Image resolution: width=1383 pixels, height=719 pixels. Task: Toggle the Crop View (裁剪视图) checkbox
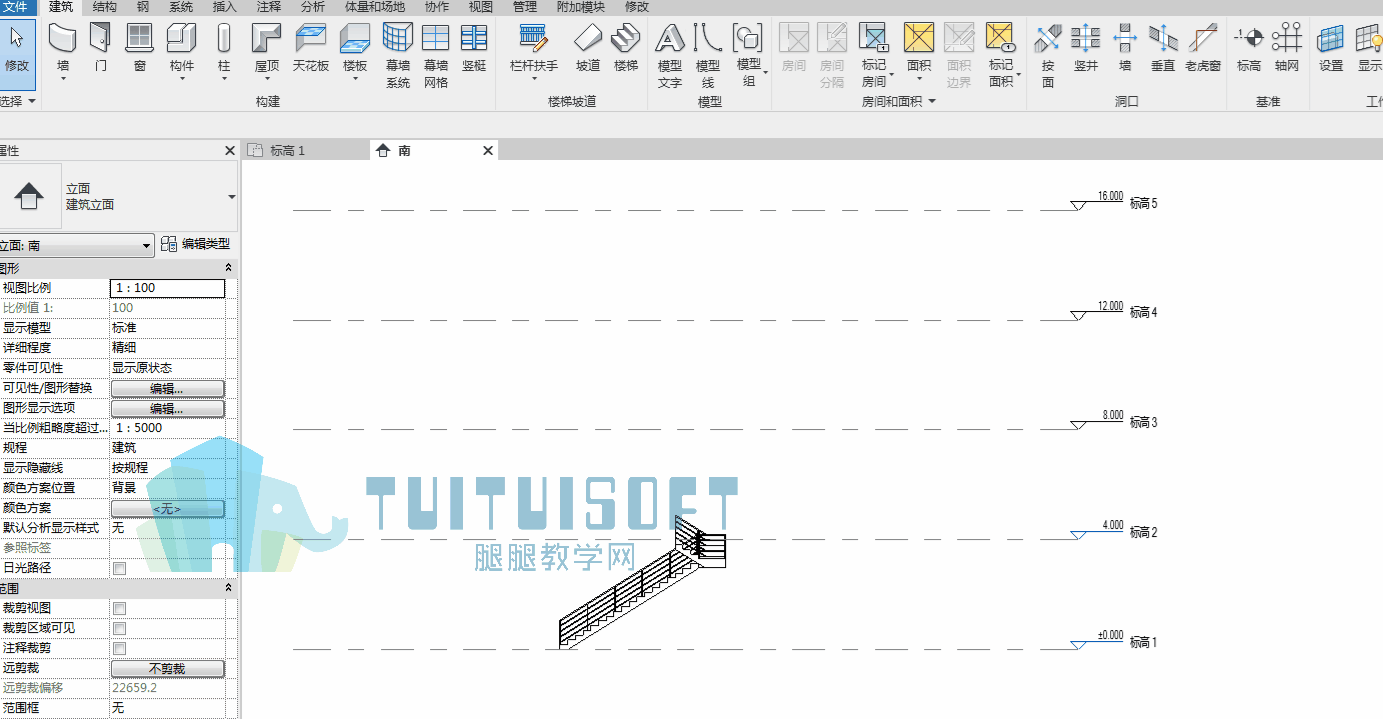[119, 608]
